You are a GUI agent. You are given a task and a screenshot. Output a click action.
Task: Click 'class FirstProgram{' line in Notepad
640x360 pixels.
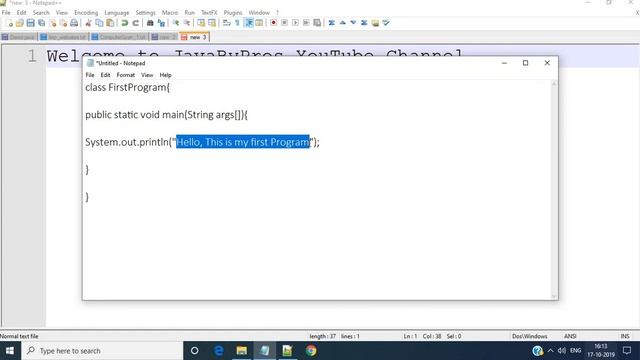[127, 87]
